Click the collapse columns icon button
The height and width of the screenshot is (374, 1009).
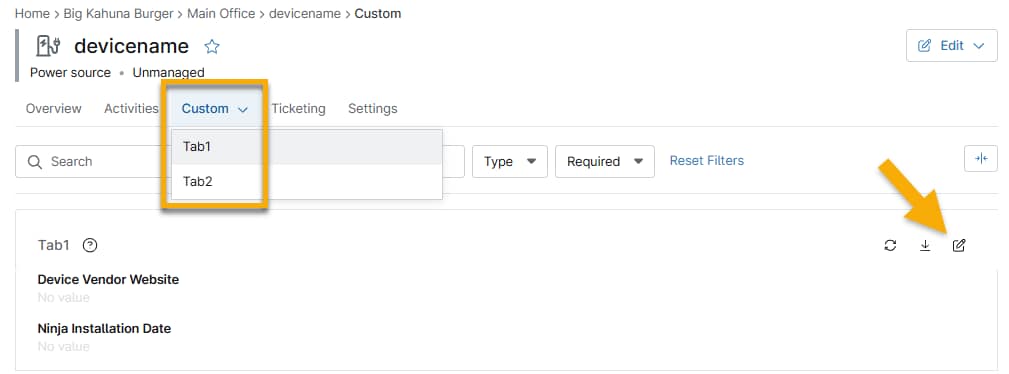(x=981, y=158)
